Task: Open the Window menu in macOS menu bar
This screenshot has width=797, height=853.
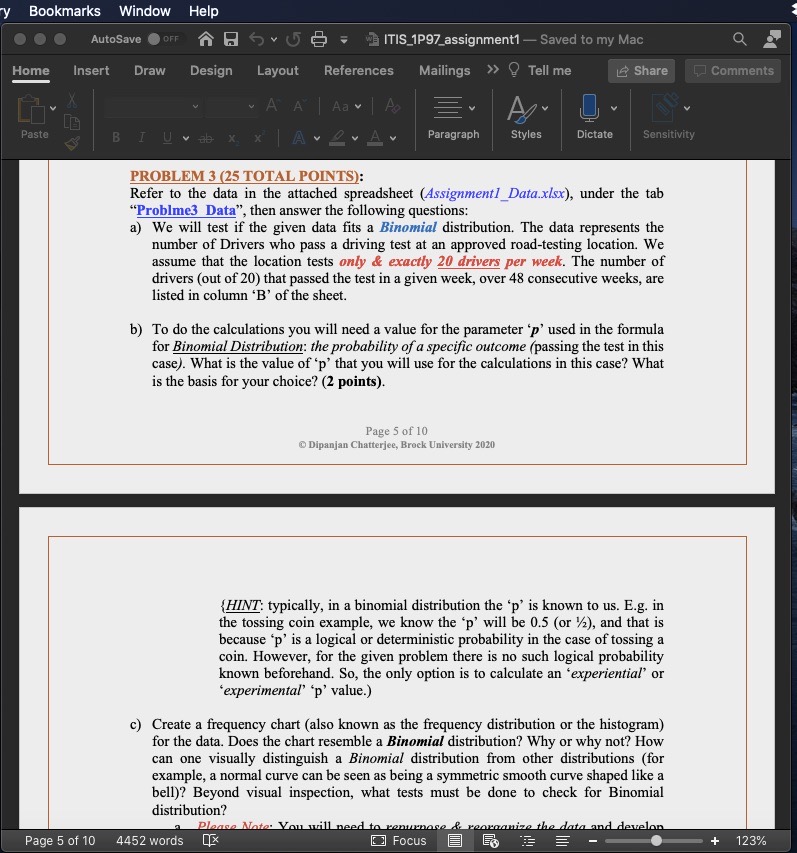Action: coord(145,11)
